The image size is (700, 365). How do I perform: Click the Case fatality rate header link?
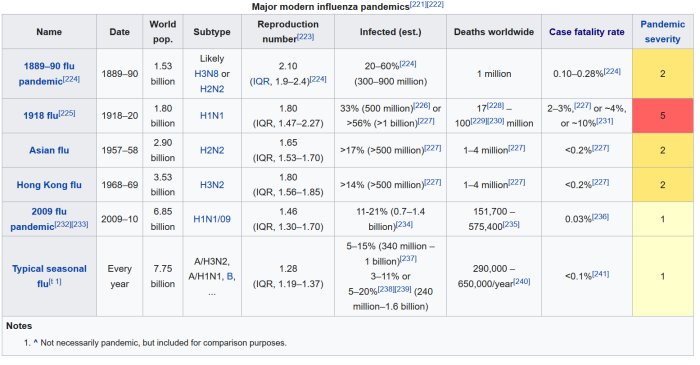(x=587, y=32)
